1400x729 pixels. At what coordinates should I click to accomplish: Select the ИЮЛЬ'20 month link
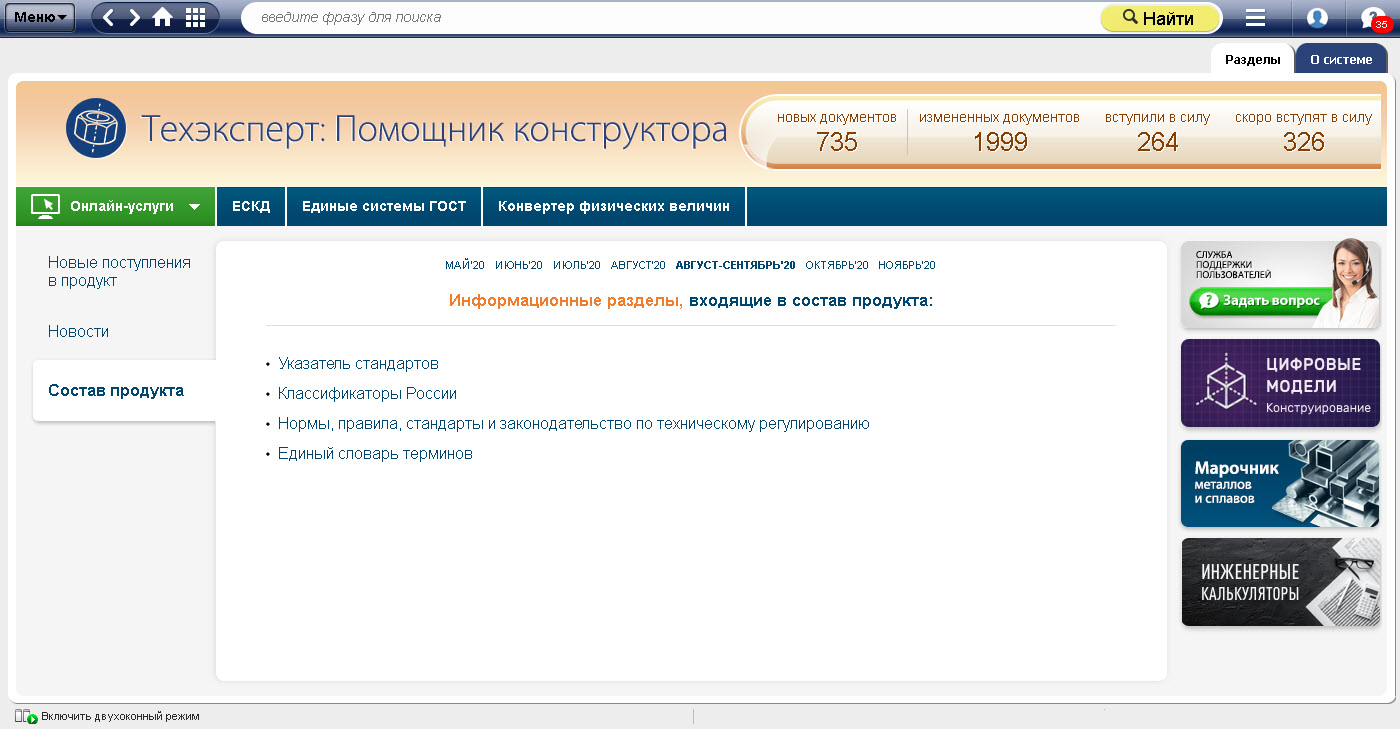(x=577, y=265)
